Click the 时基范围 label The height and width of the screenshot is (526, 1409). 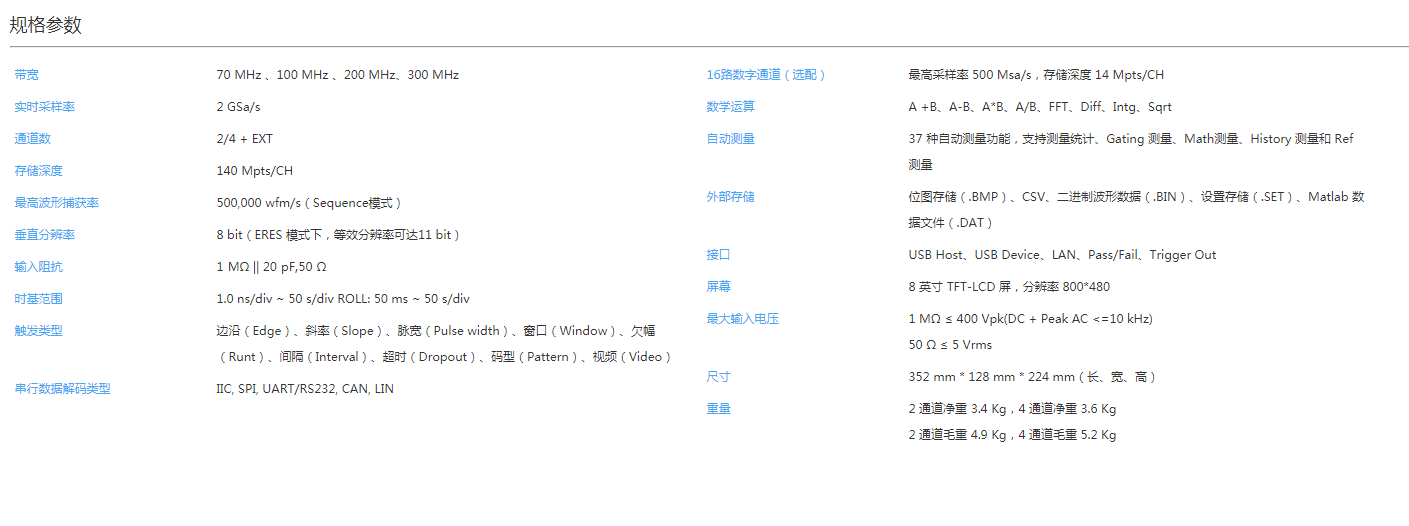coord(39,299)
